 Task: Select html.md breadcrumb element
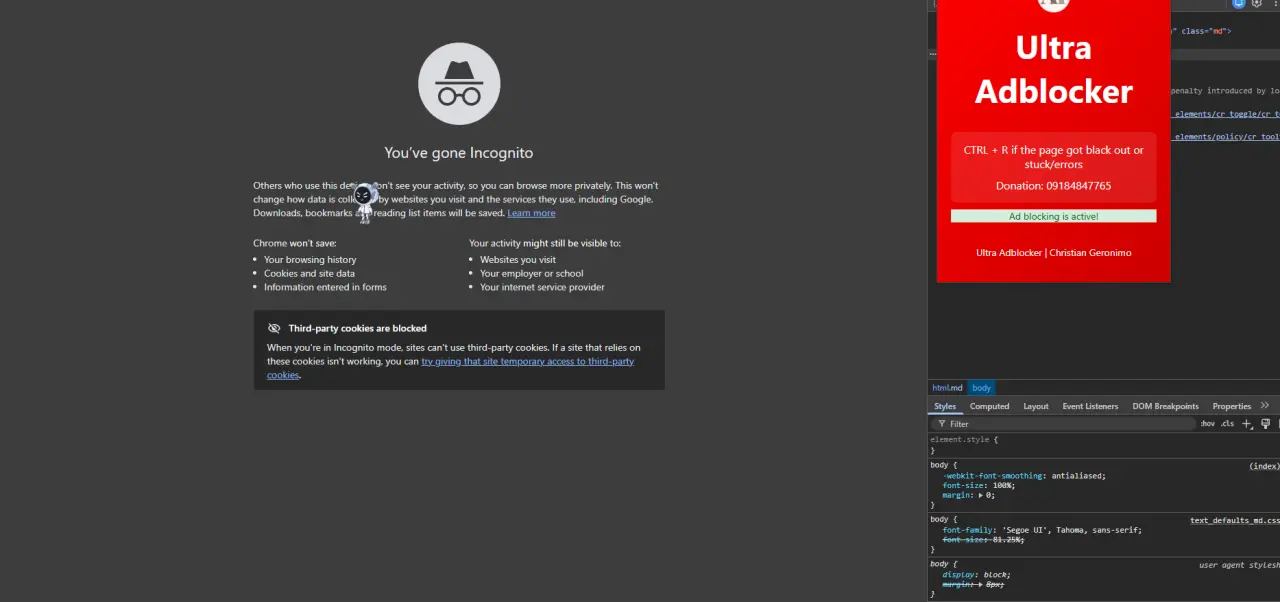tap(947, 388)
